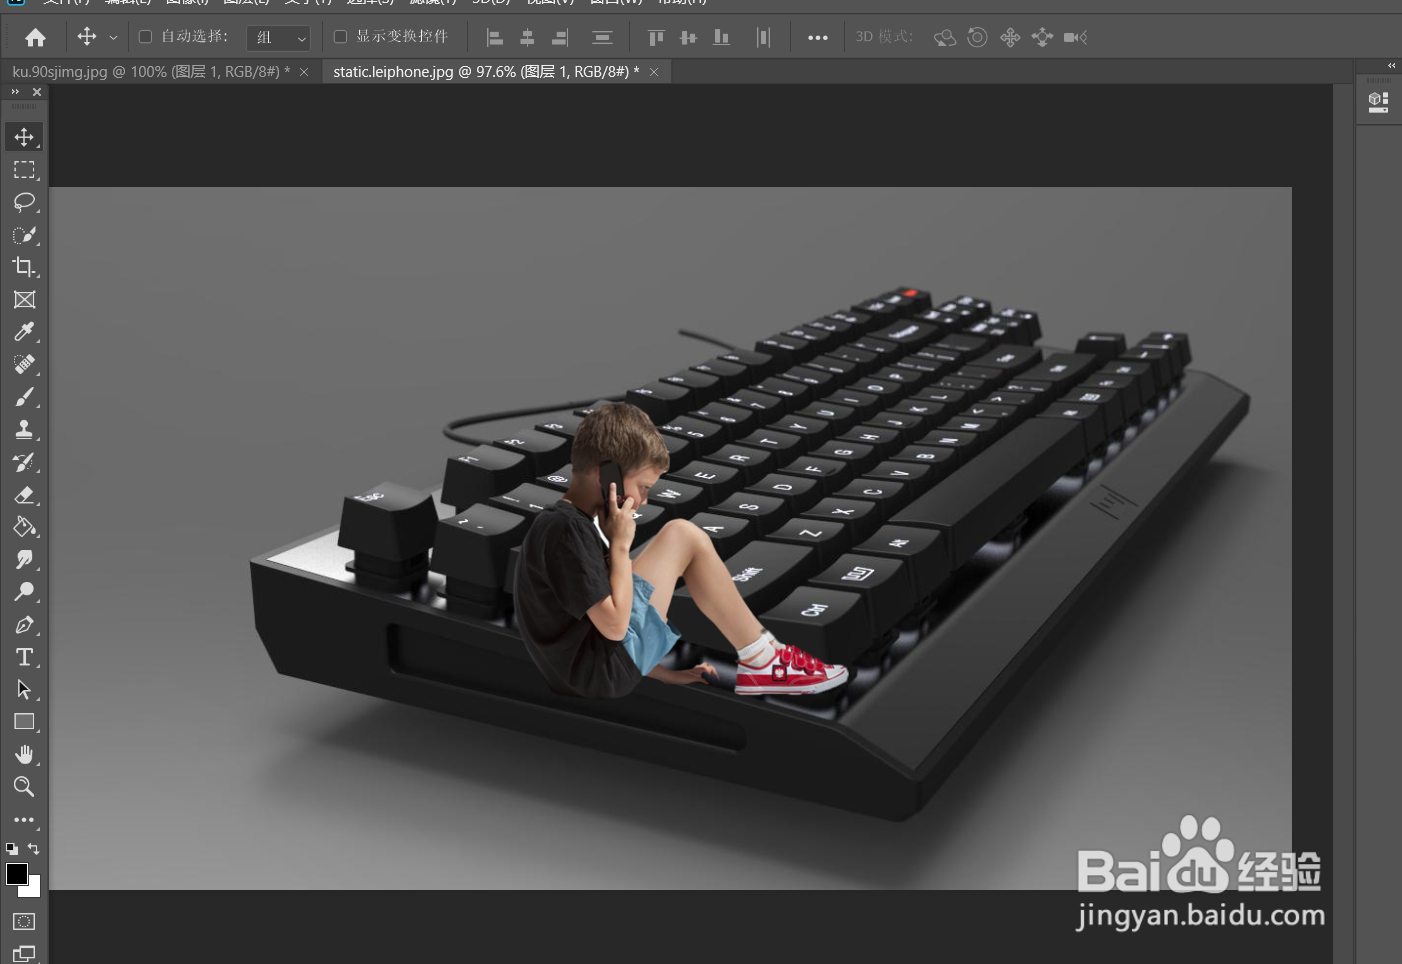1402x964 pixels.
Task: Select the Zoom tool
Action: [x=24, y=787]
